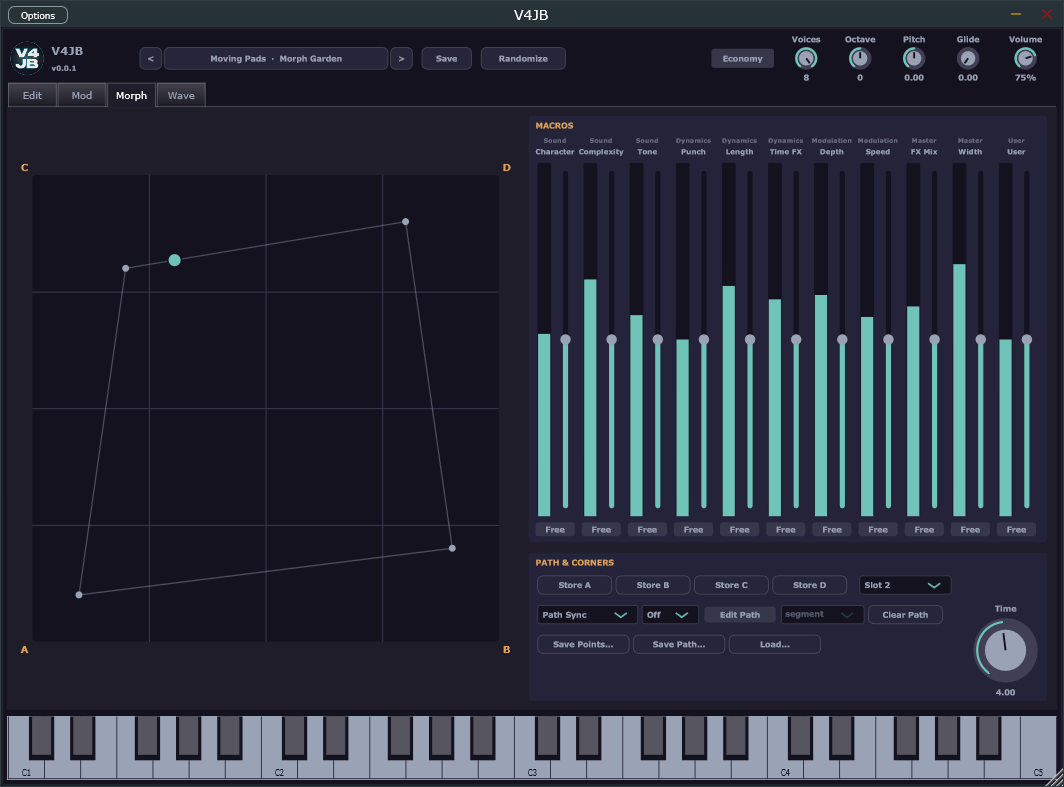Toggle Free button under Width macro
The height and width of the screenshot is (787, 1064).
point(970,529)
